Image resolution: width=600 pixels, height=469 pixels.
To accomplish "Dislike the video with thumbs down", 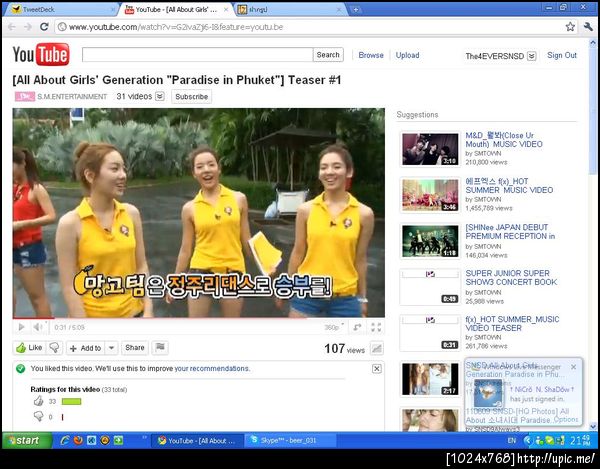I will tap(54, 348).
